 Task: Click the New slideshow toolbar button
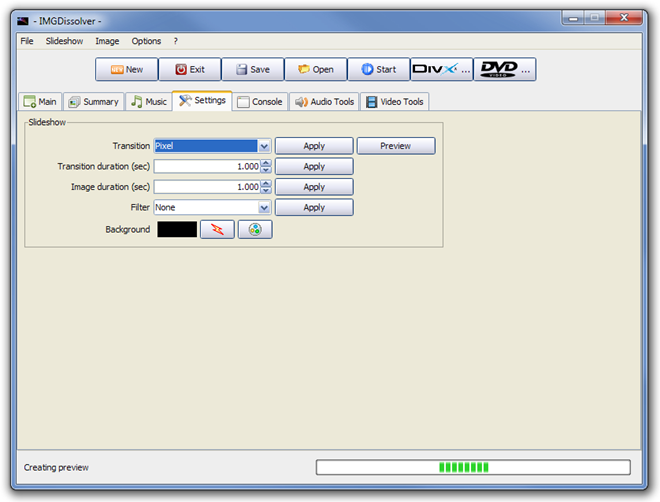pyautogui.click(x=127, y=69)
